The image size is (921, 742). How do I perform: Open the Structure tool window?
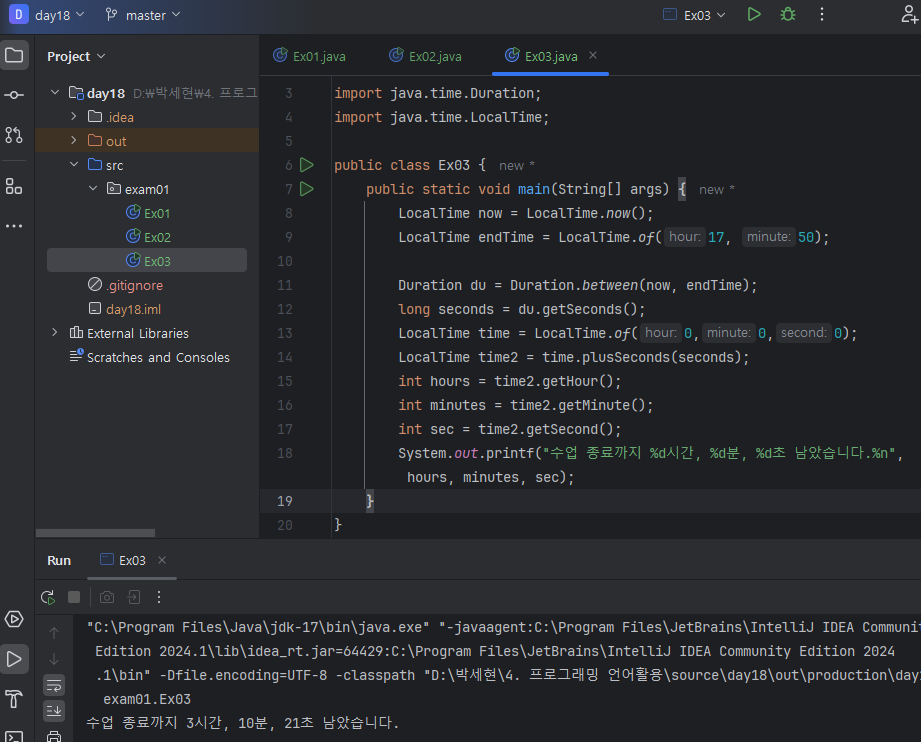click(14, 186)
